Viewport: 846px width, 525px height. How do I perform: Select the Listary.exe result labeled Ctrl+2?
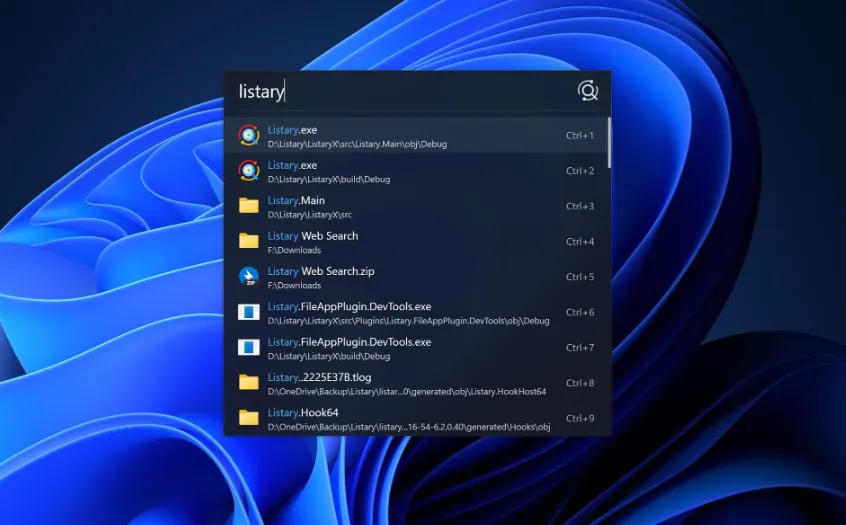415,171
